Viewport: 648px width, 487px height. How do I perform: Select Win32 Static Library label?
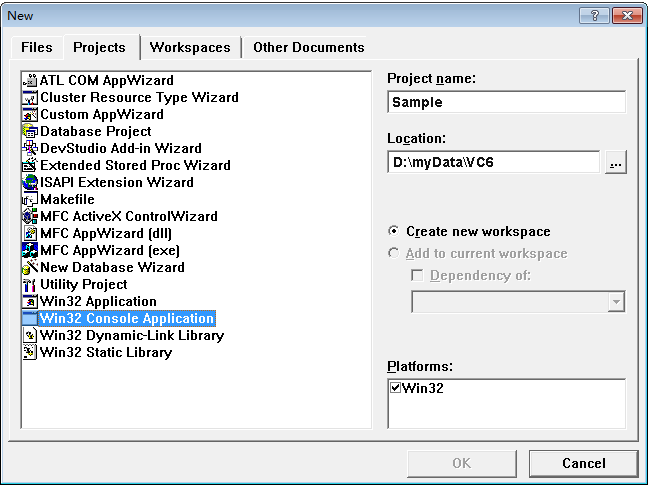[106, 352]
